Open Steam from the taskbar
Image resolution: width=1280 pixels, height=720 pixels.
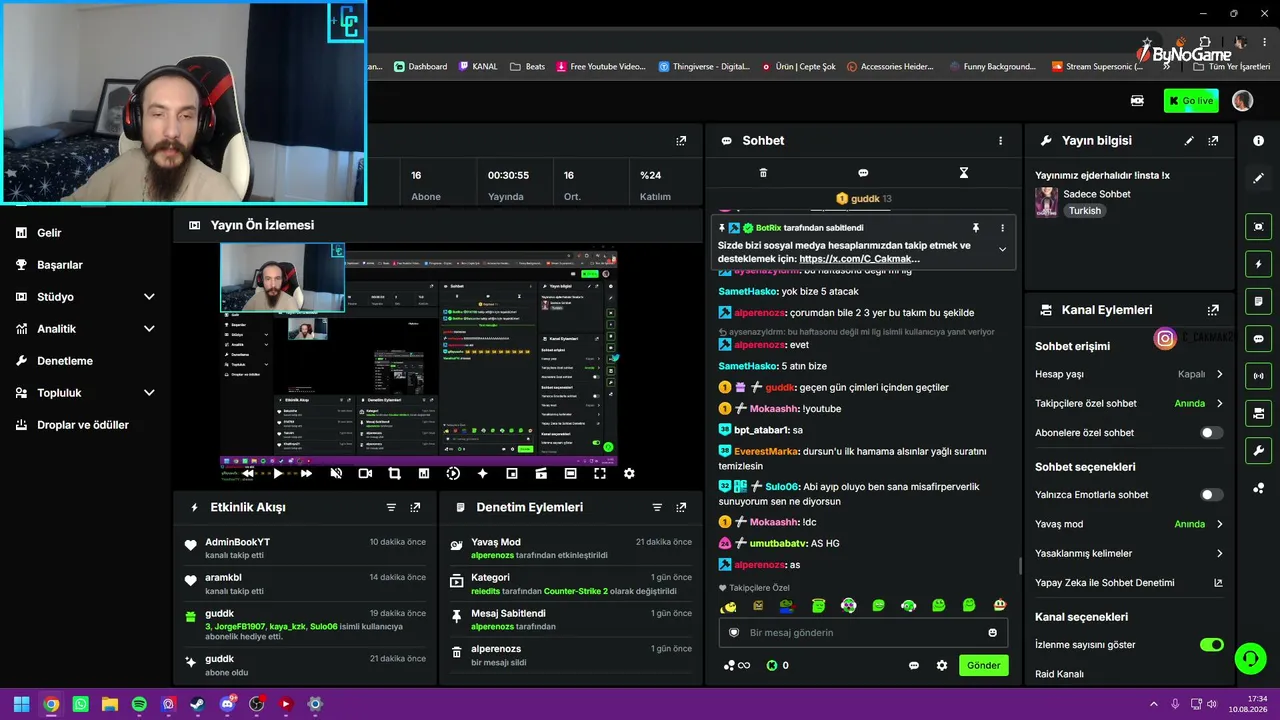(x=198, y=704)
